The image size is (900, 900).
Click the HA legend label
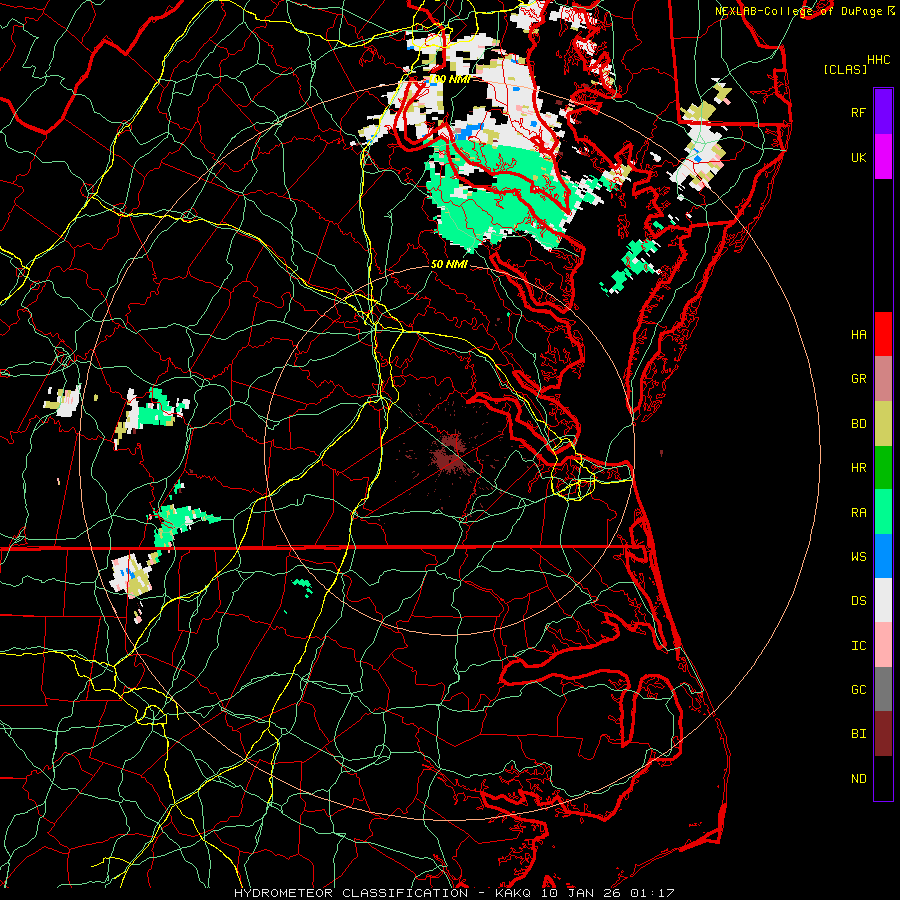tap(858, 334)
